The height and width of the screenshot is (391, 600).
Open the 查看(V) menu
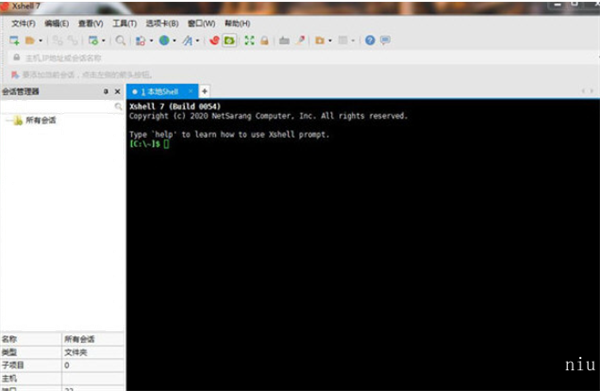click(x=91, y=24)
